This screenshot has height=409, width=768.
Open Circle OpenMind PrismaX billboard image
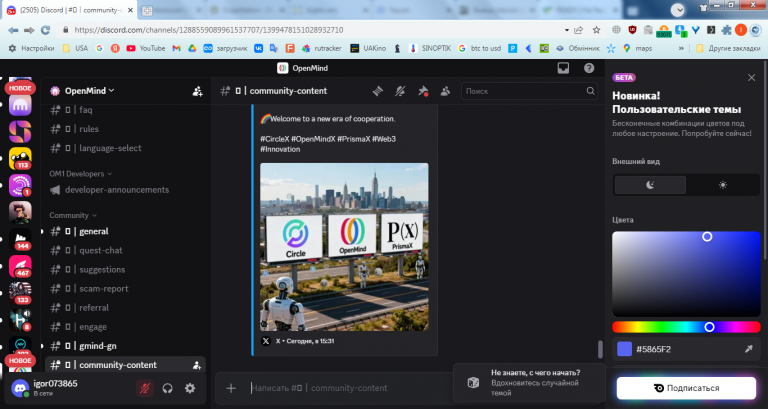[x=344, y=247]
